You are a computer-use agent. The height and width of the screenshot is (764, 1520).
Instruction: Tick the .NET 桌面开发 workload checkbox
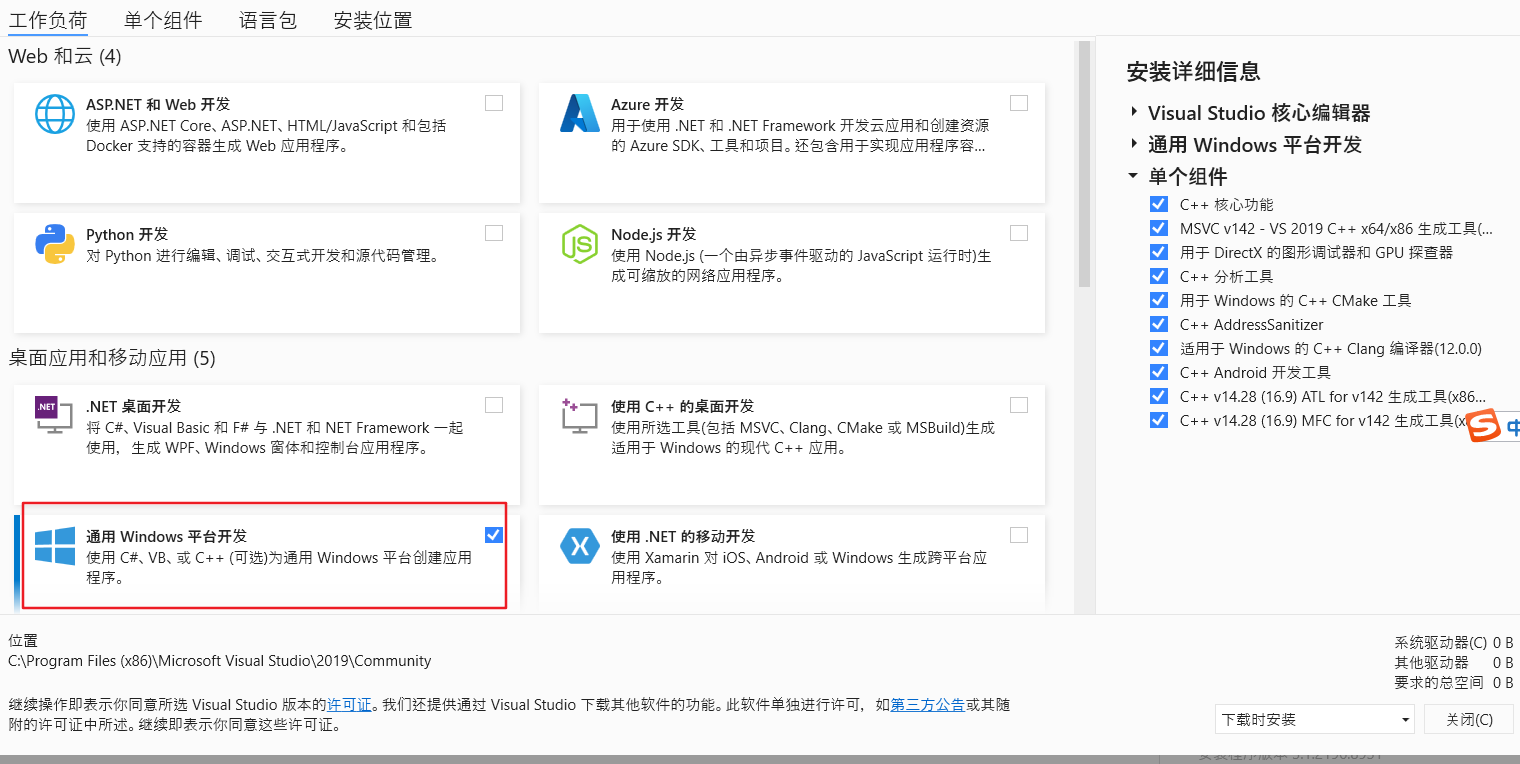494,405
